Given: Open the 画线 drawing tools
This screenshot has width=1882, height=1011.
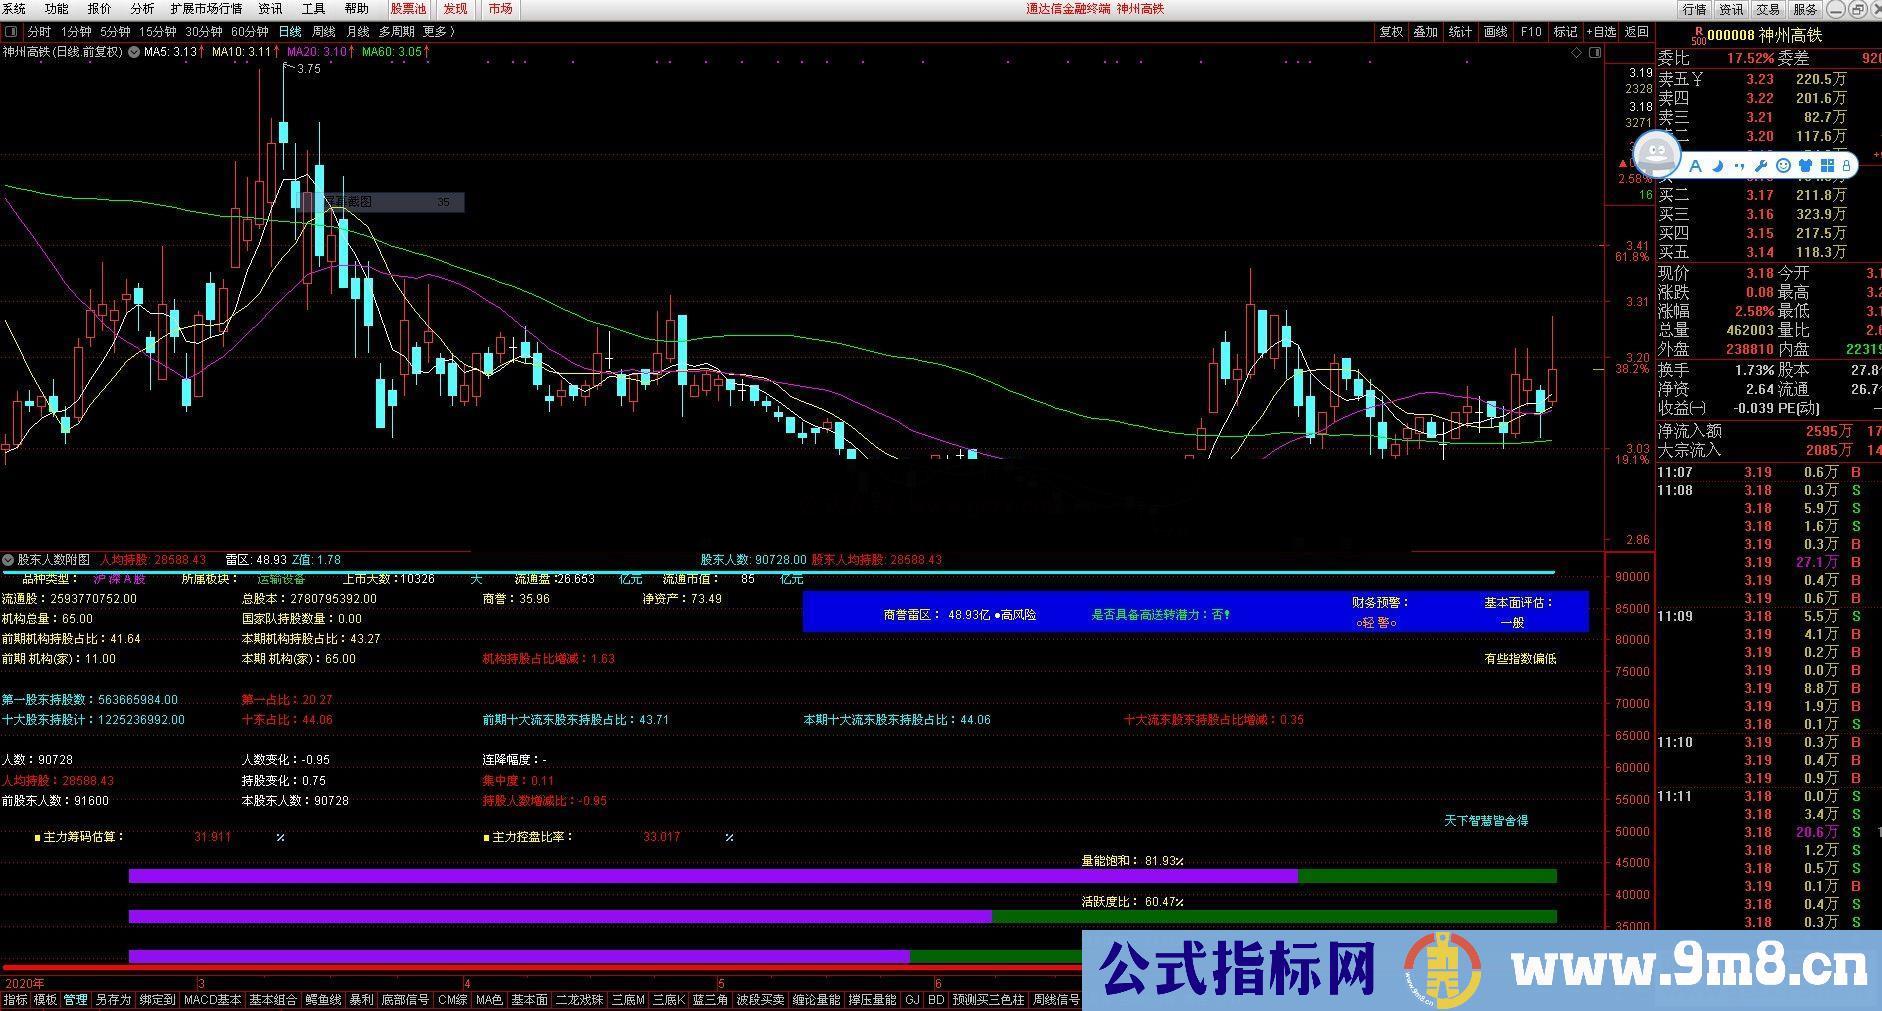Looking at the screenshot, I should (1495, 31).
